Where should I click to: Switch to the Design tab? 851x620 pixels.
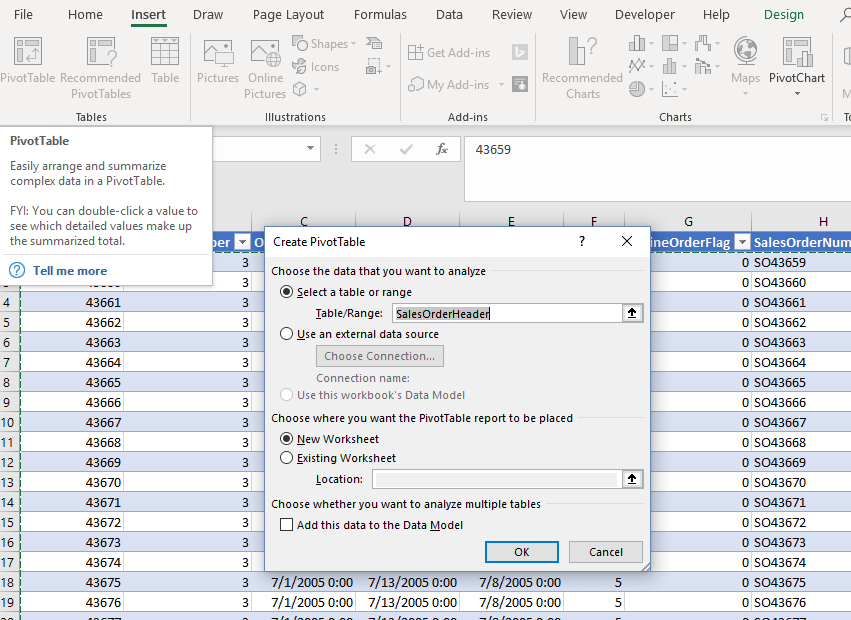click(784, 15)
